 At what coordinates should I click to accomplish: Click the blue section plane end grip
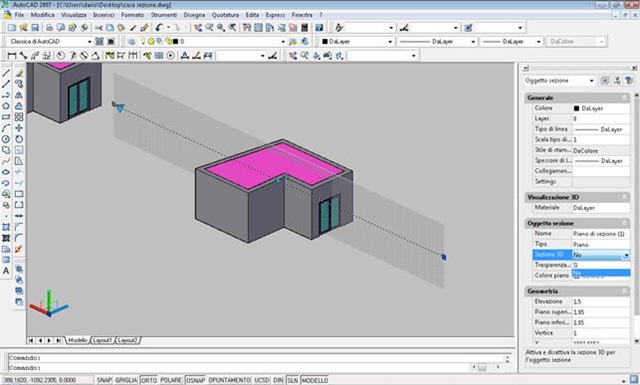click(x=444, y=257)
